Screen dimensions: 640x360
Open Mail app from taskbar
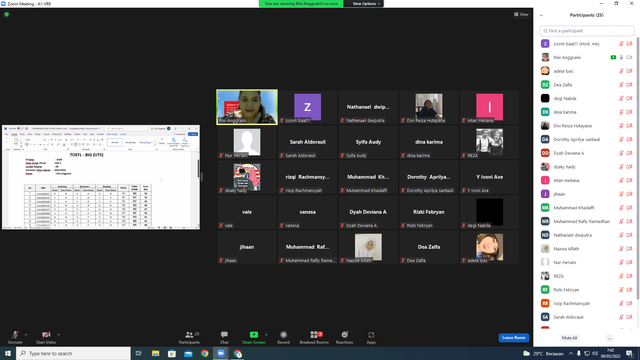[188, 353]
